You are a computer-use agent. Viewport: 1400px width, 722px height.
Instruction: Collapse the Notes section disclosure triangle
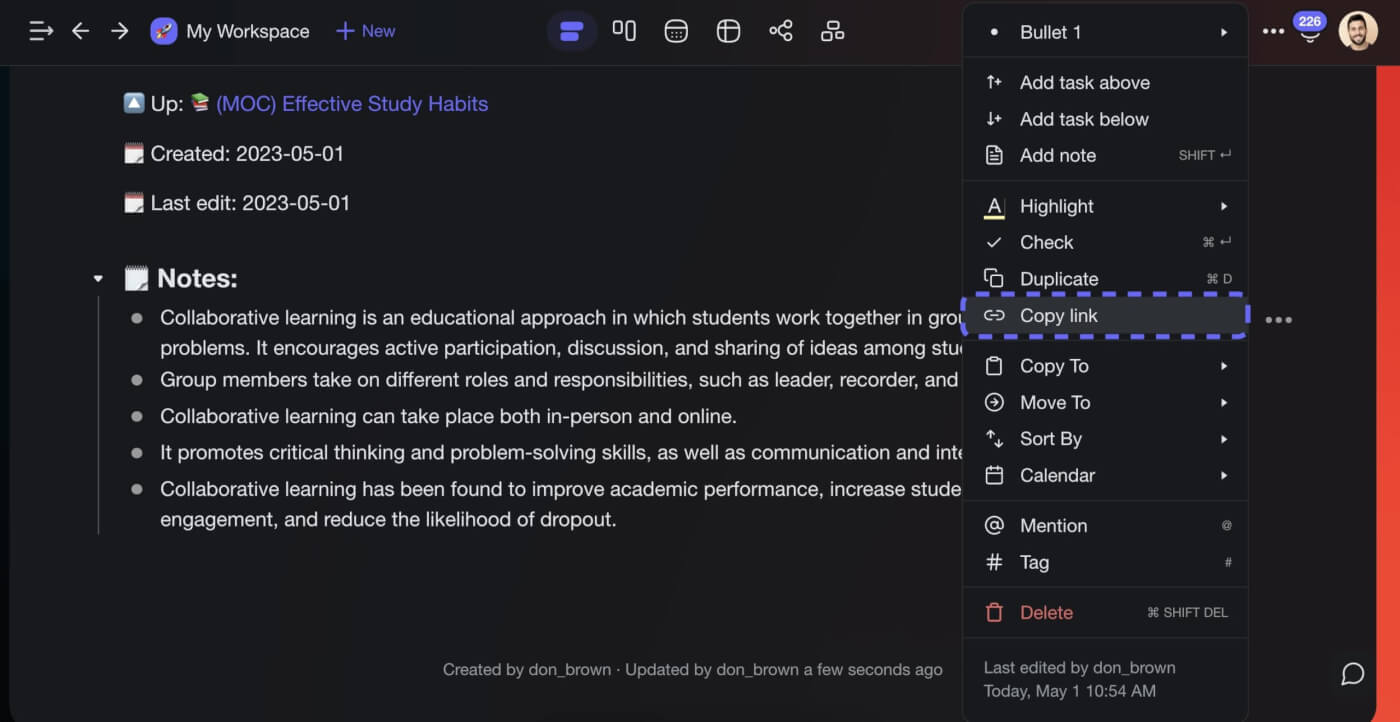[97, 278]
